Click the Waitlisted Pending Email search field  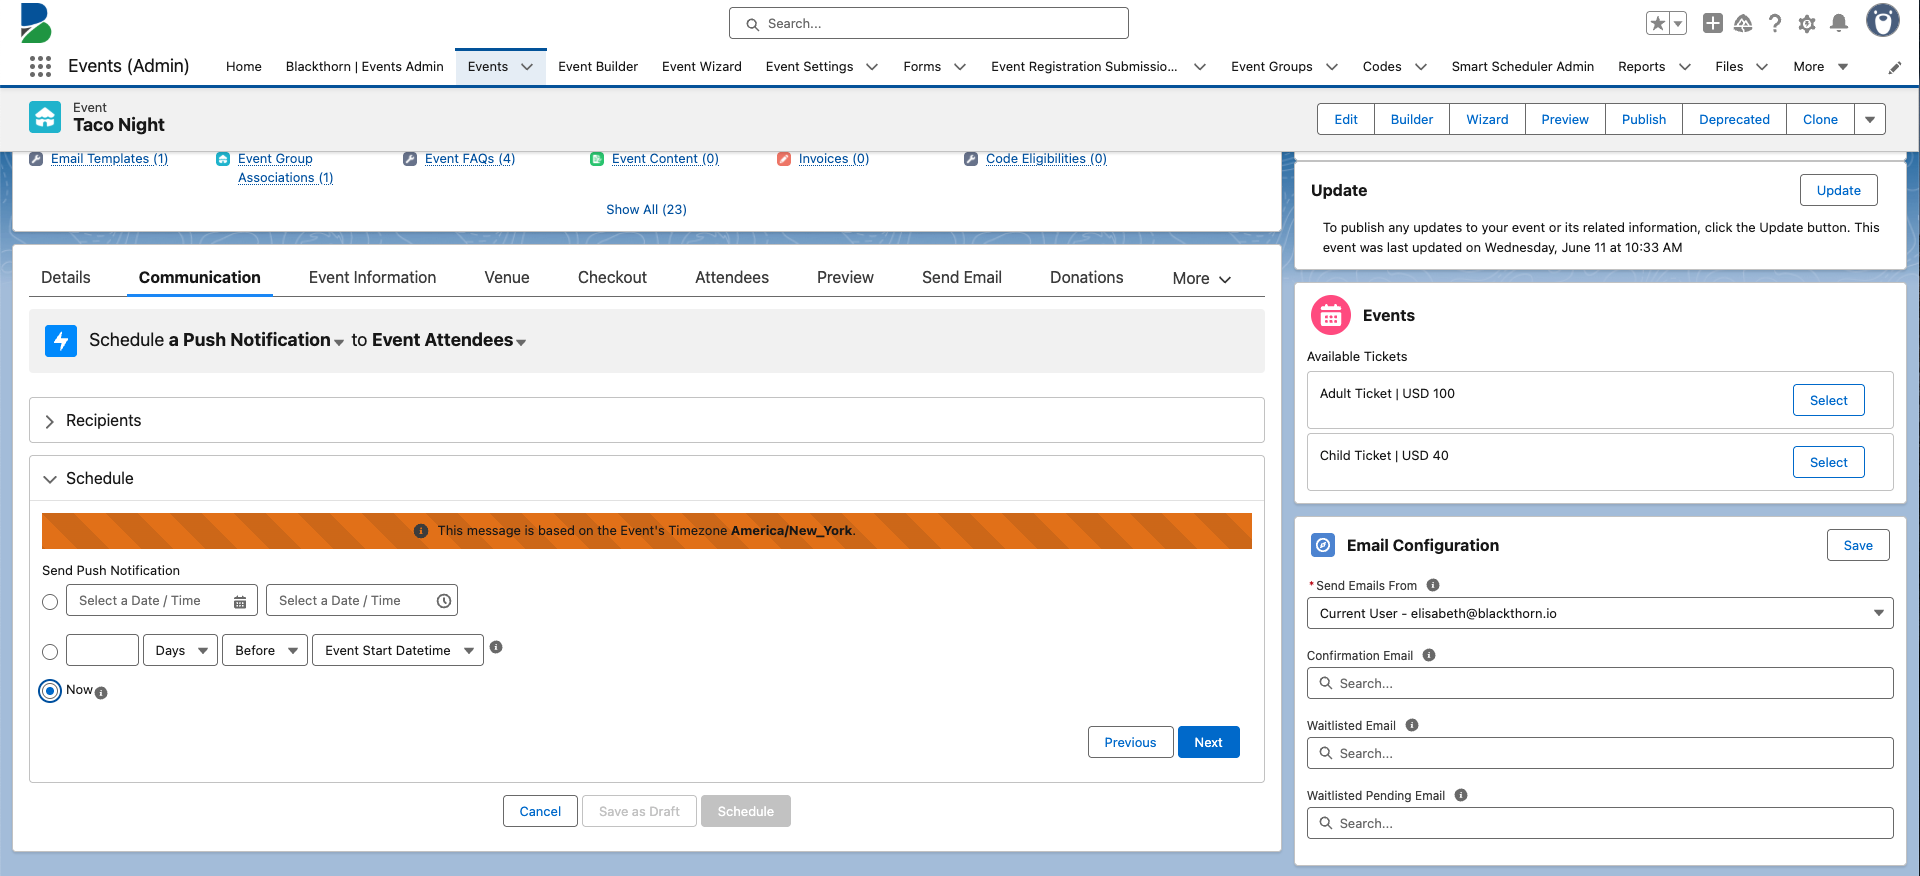(x=1600, y=823)
